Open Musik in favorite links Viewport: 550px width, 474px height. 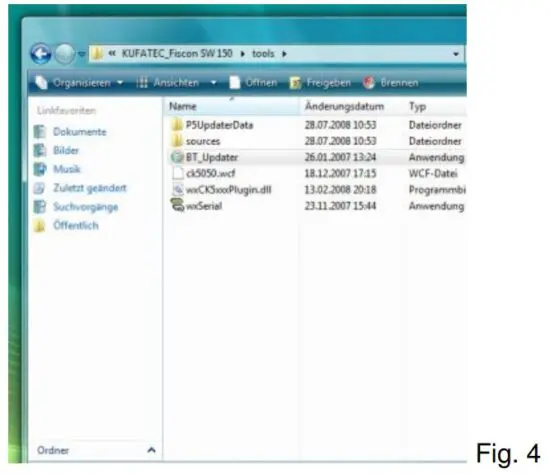tap(67, 169)
